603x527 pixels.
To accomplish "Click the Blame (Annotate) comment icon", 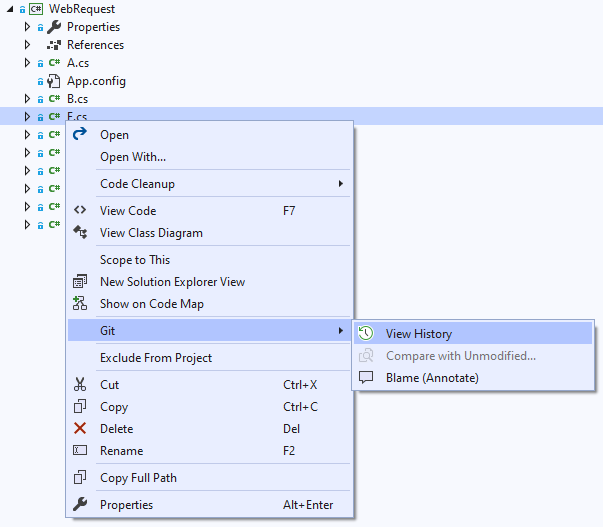I will (367, 378).
